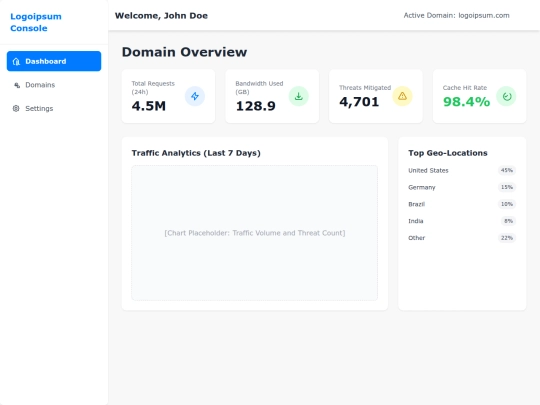Viewport: 540px width, 405px height.
Task: Click the Domains sidebar icon
Action: pyautogui.click(x=17, y=85)
